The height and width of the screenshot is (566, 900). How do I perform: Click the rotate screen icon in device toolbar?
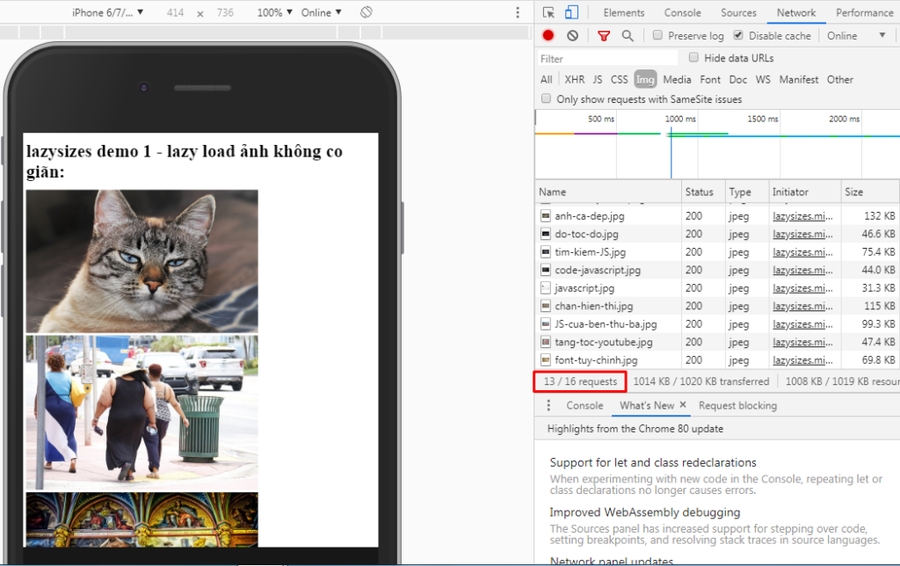pyautogui.click(x=366, y=13)
